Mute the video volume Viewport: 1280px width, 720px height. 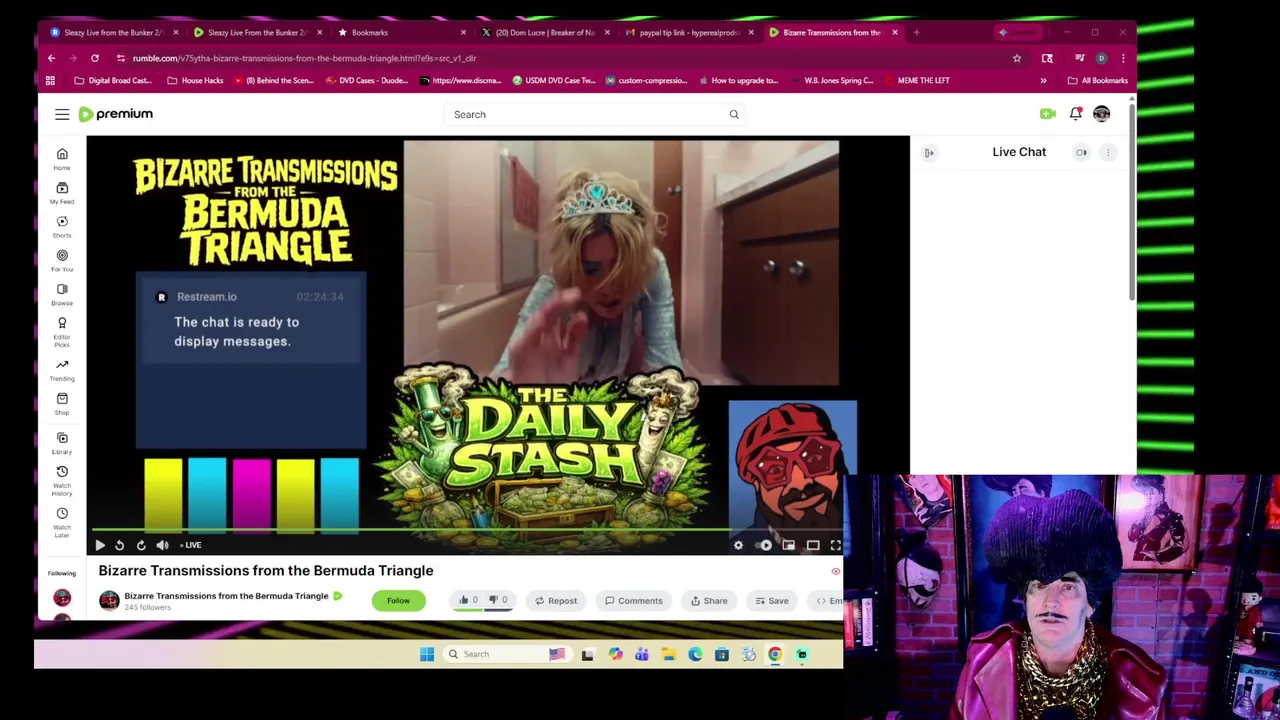[x=162, y=545]
